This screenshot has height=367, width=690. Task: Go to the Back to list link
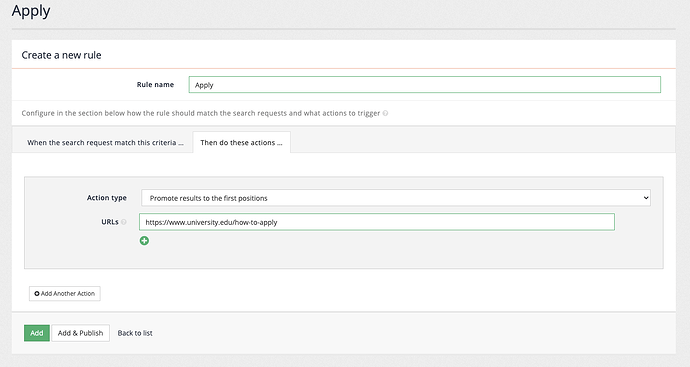[x=135, y=333]
